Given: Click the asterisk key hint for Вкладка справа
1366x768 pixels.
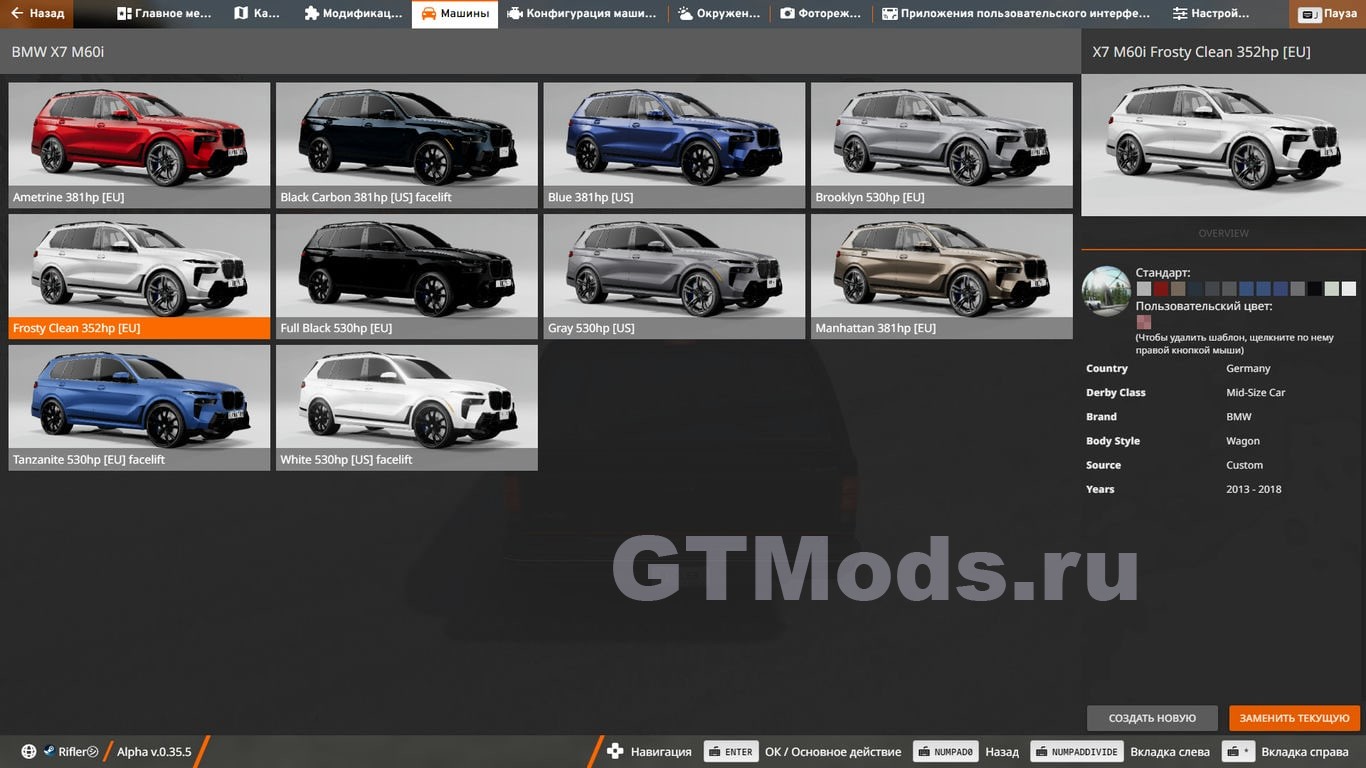Looking at the screenshot, I should 1238,752.
